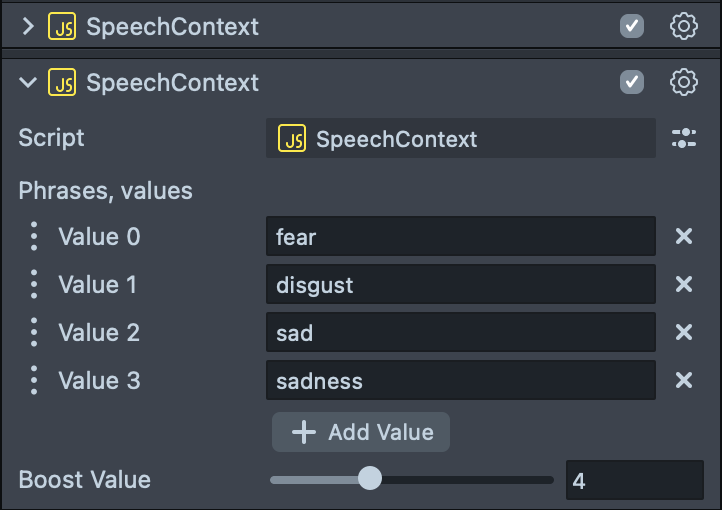Click the script picker icon beside SpeechContext field

(684, 139)
